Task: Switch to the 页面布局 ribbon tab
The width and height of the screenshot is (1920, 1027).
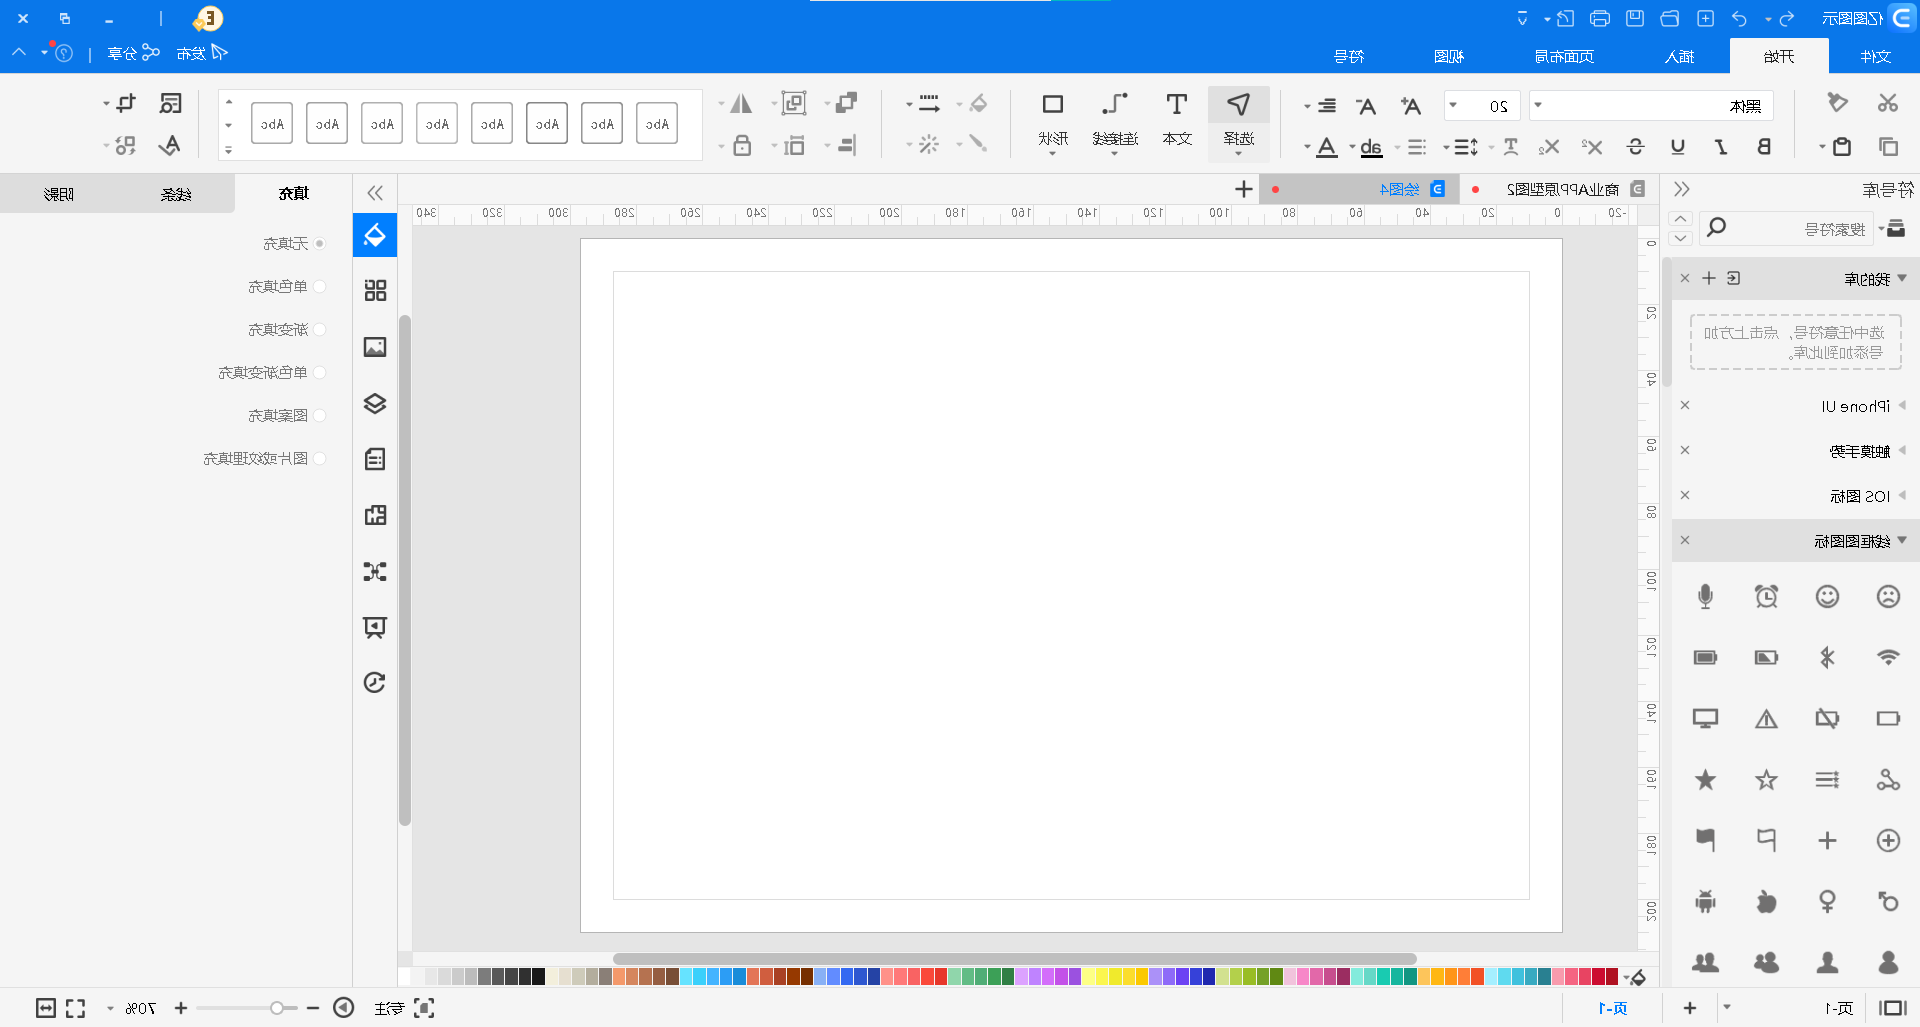Action: 1564,56
